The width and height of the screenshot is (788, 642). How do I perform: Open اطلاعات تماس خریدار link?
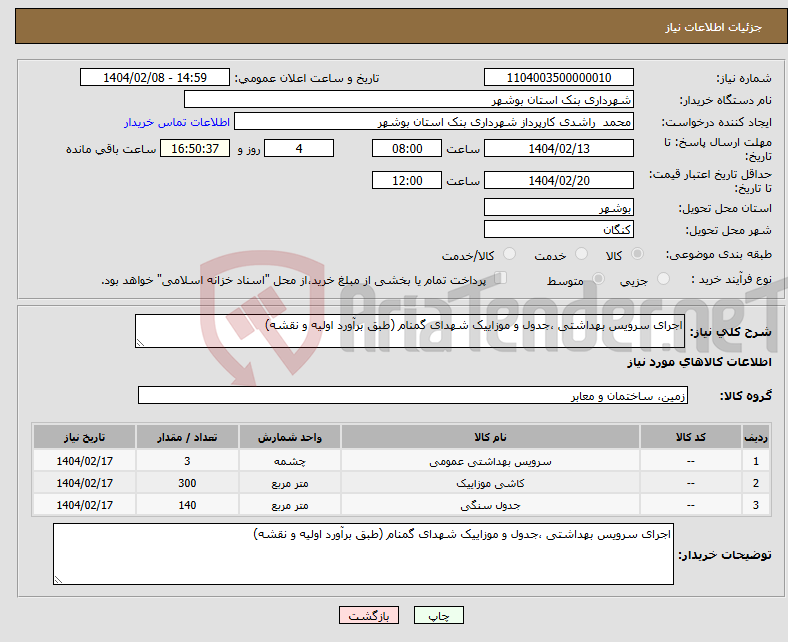point(177,122)
